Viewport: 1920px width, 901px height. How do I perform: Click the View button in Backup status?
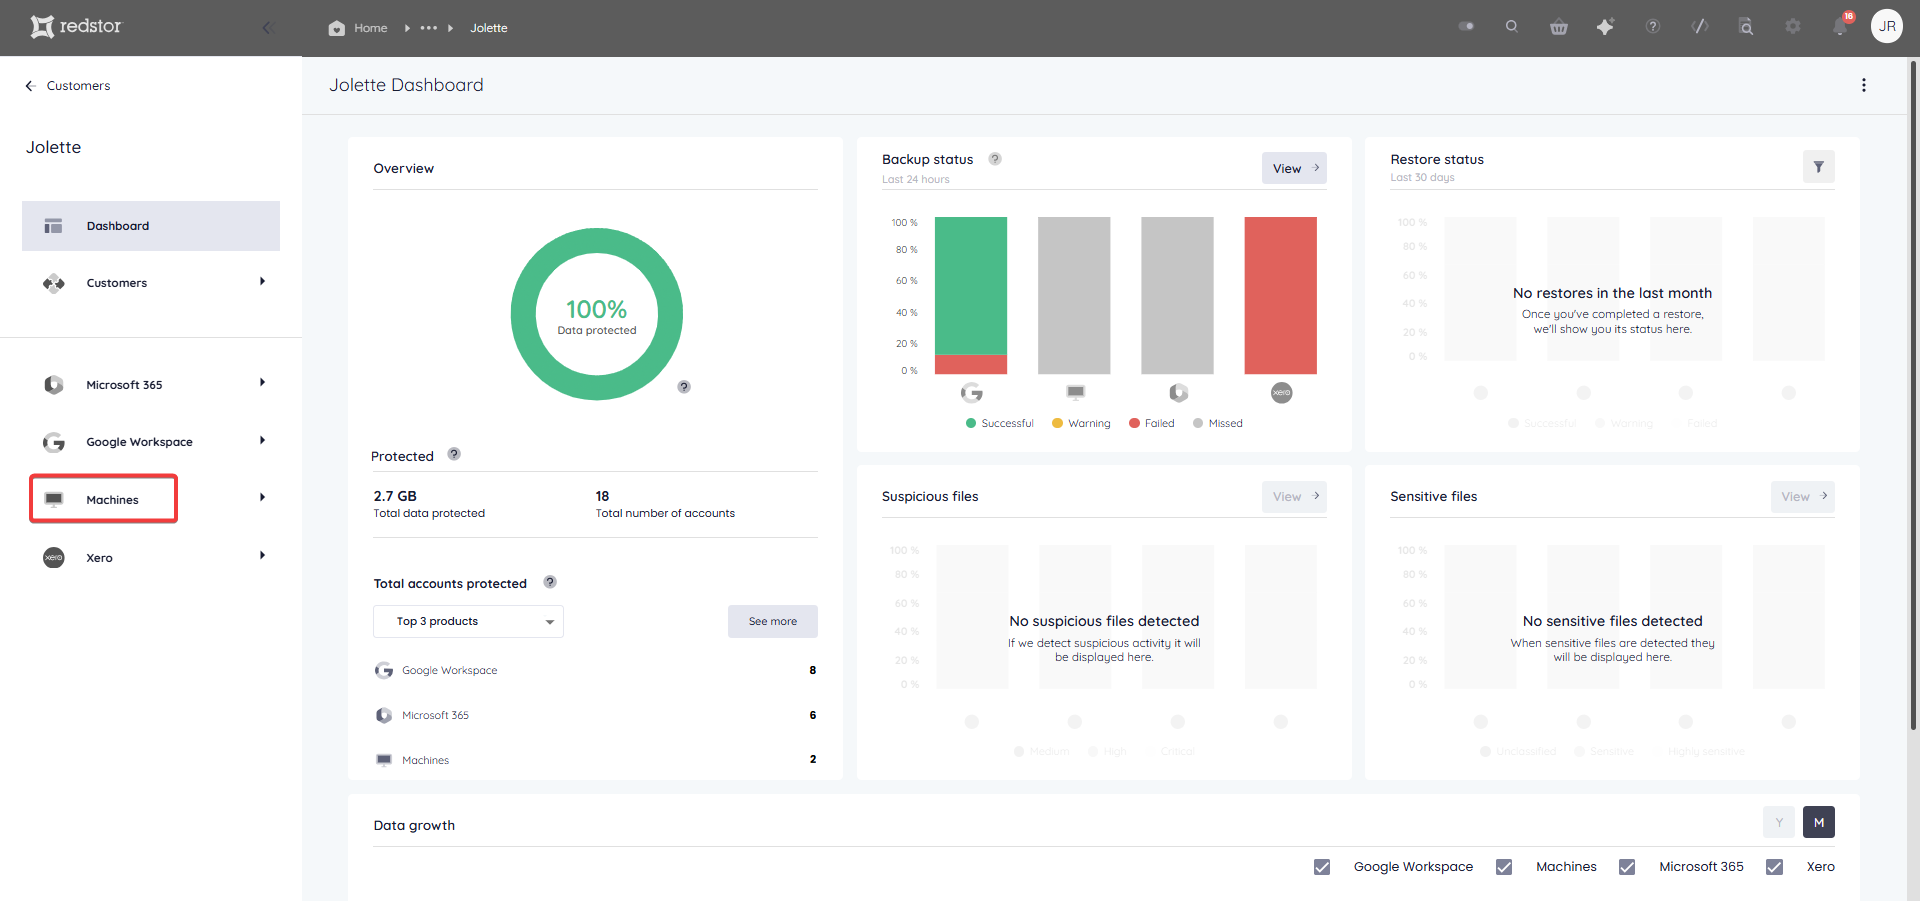1294,168
